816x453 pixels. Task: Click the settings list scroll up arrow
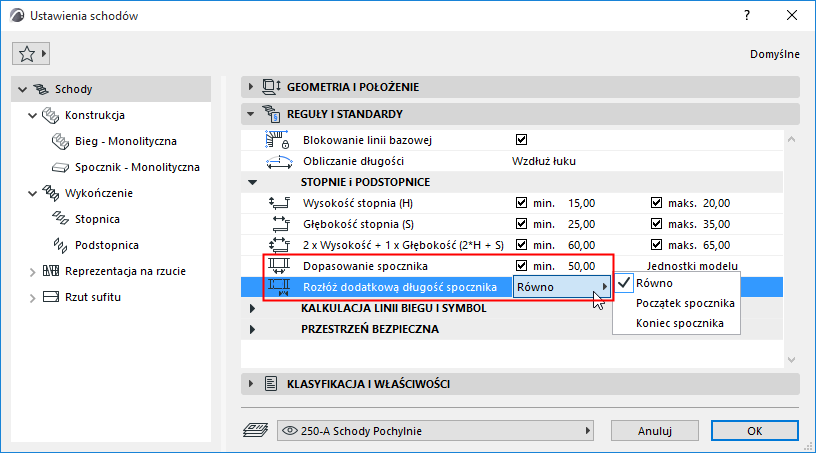[x=792, y=139]
